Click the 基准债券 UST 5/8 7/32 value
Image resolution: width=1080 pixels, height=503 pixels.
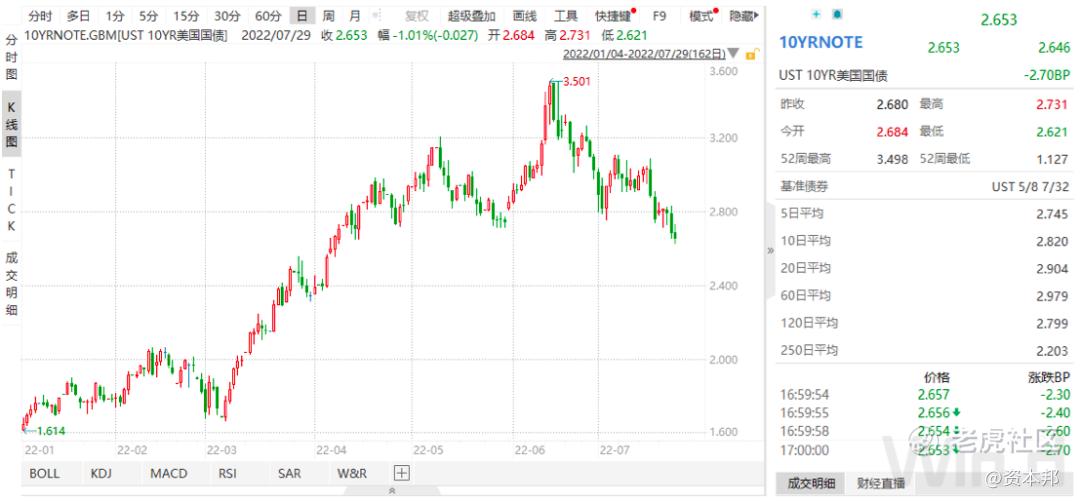[1030, 187]
